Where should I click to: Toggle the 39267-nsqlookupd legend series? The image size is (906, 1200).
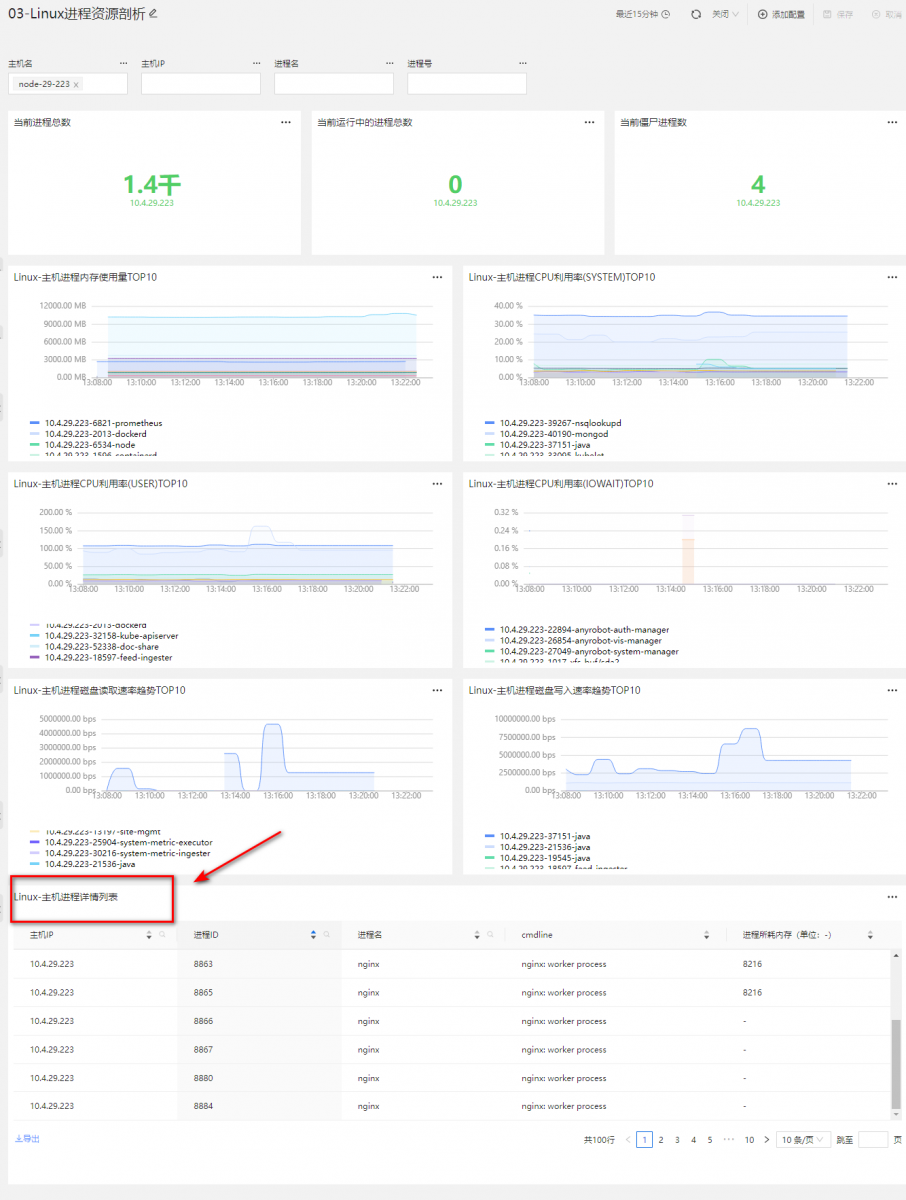553,423
